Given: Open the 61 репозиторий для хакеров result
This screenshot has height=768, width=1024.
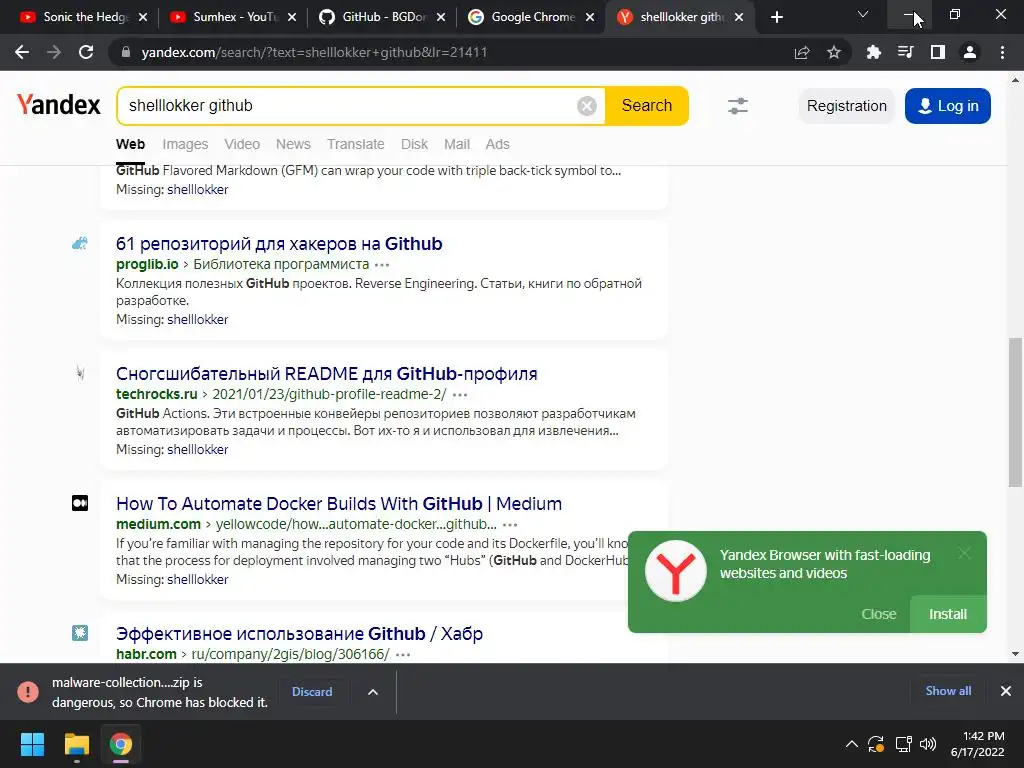Looking at the screenshot, I should [279, 244].
